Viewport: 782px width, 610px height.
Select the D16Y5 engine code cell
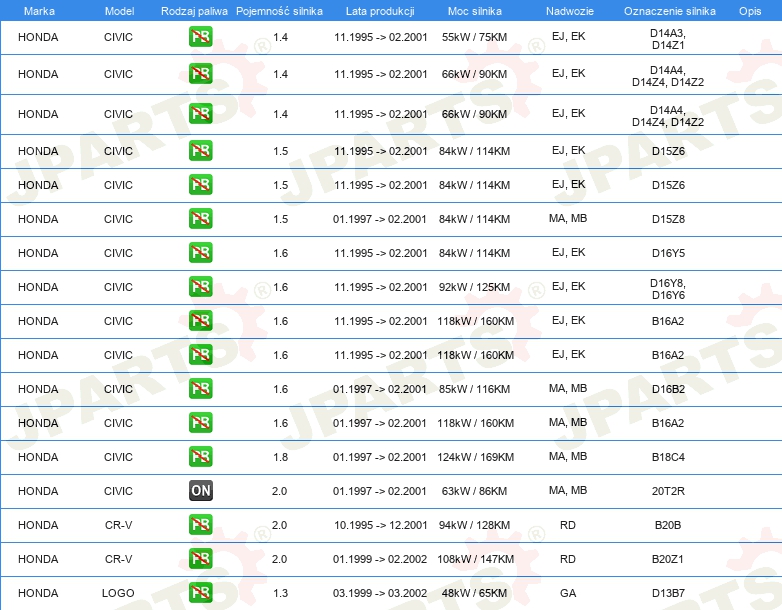point(668,253)
